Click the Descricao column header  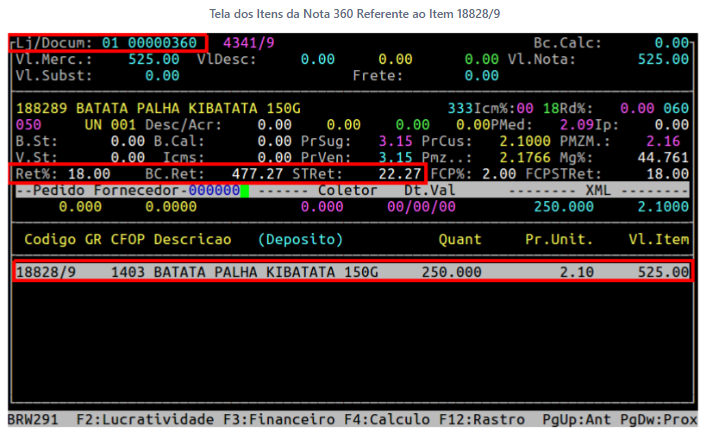193,240
